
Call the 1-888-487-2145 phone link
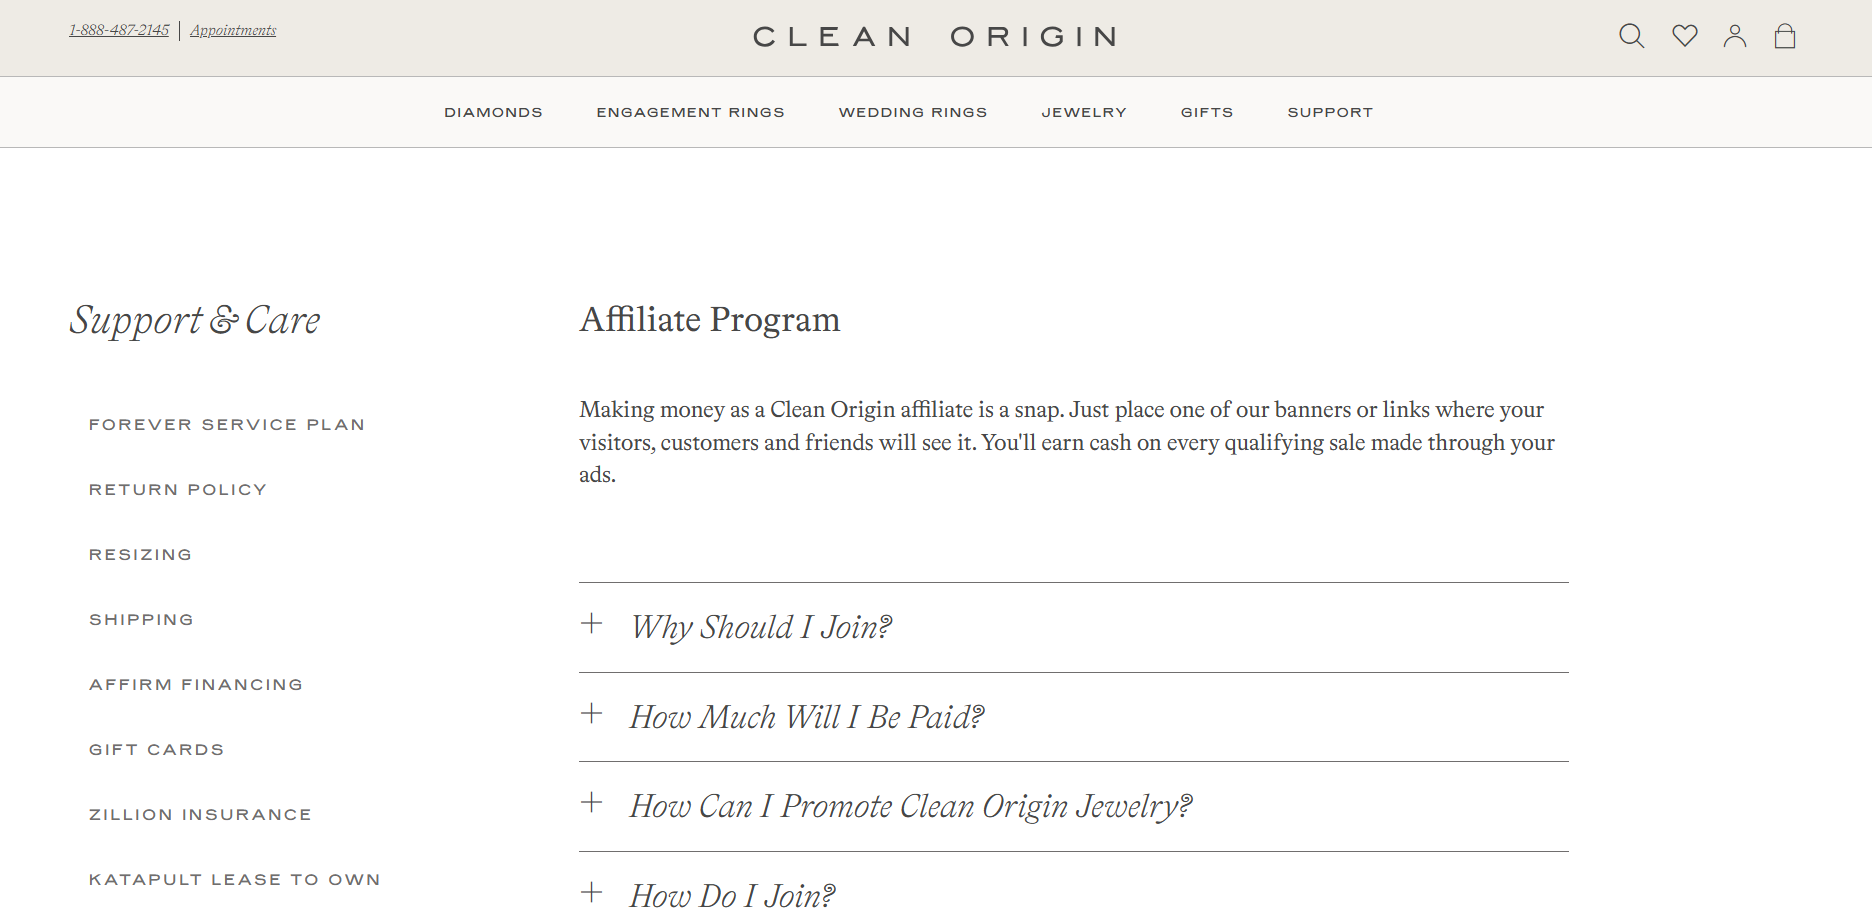[x=119, y=31]
